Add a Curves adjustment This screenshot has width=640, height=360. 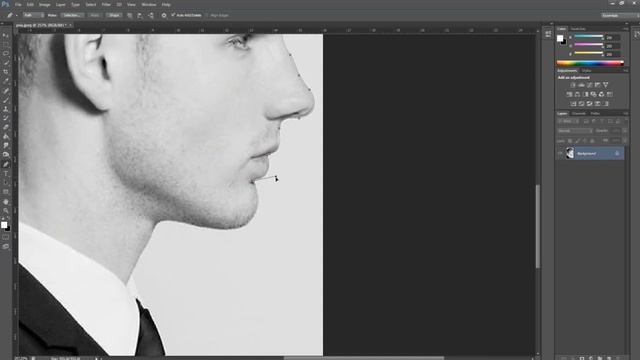coord(589,85)
